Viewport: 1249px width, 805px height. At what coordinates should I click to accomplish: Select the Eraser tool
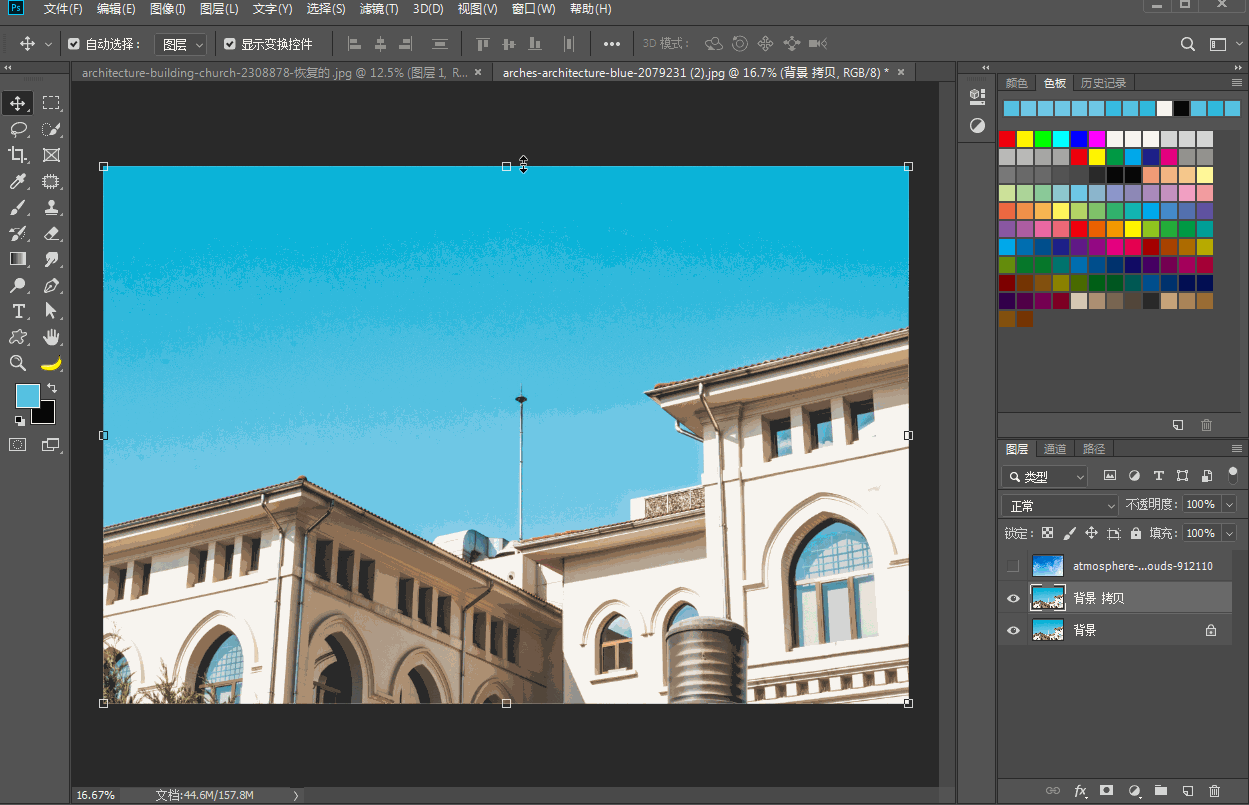pyautogui.click(x=51, y=233)
